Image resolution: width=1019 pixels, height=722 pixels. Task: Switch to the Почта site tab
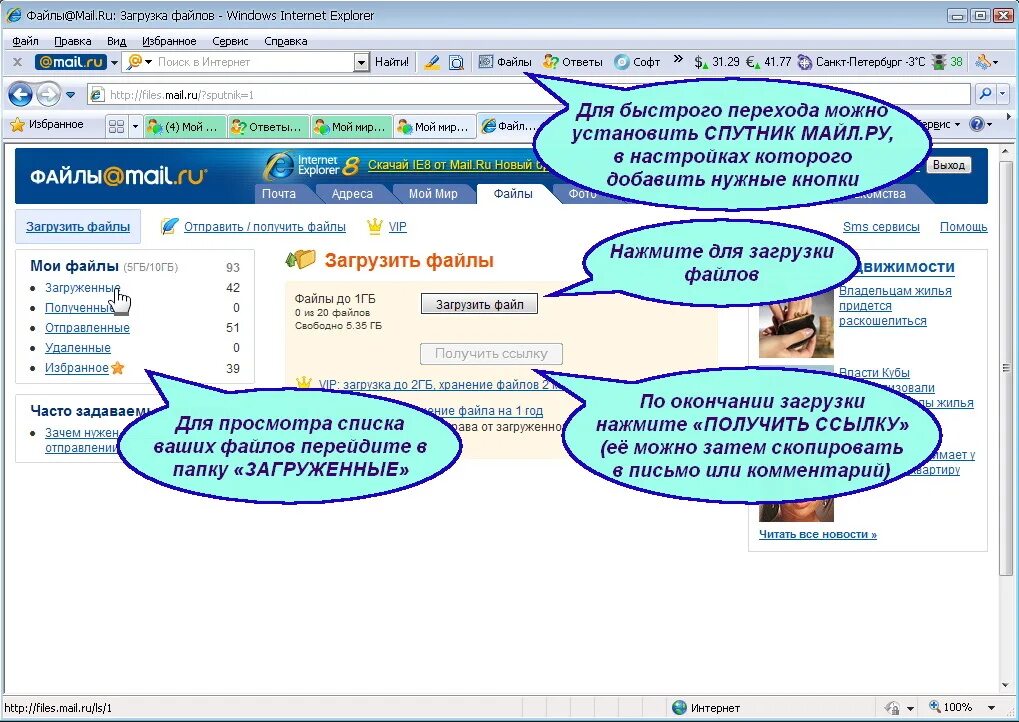pos(278,194)
